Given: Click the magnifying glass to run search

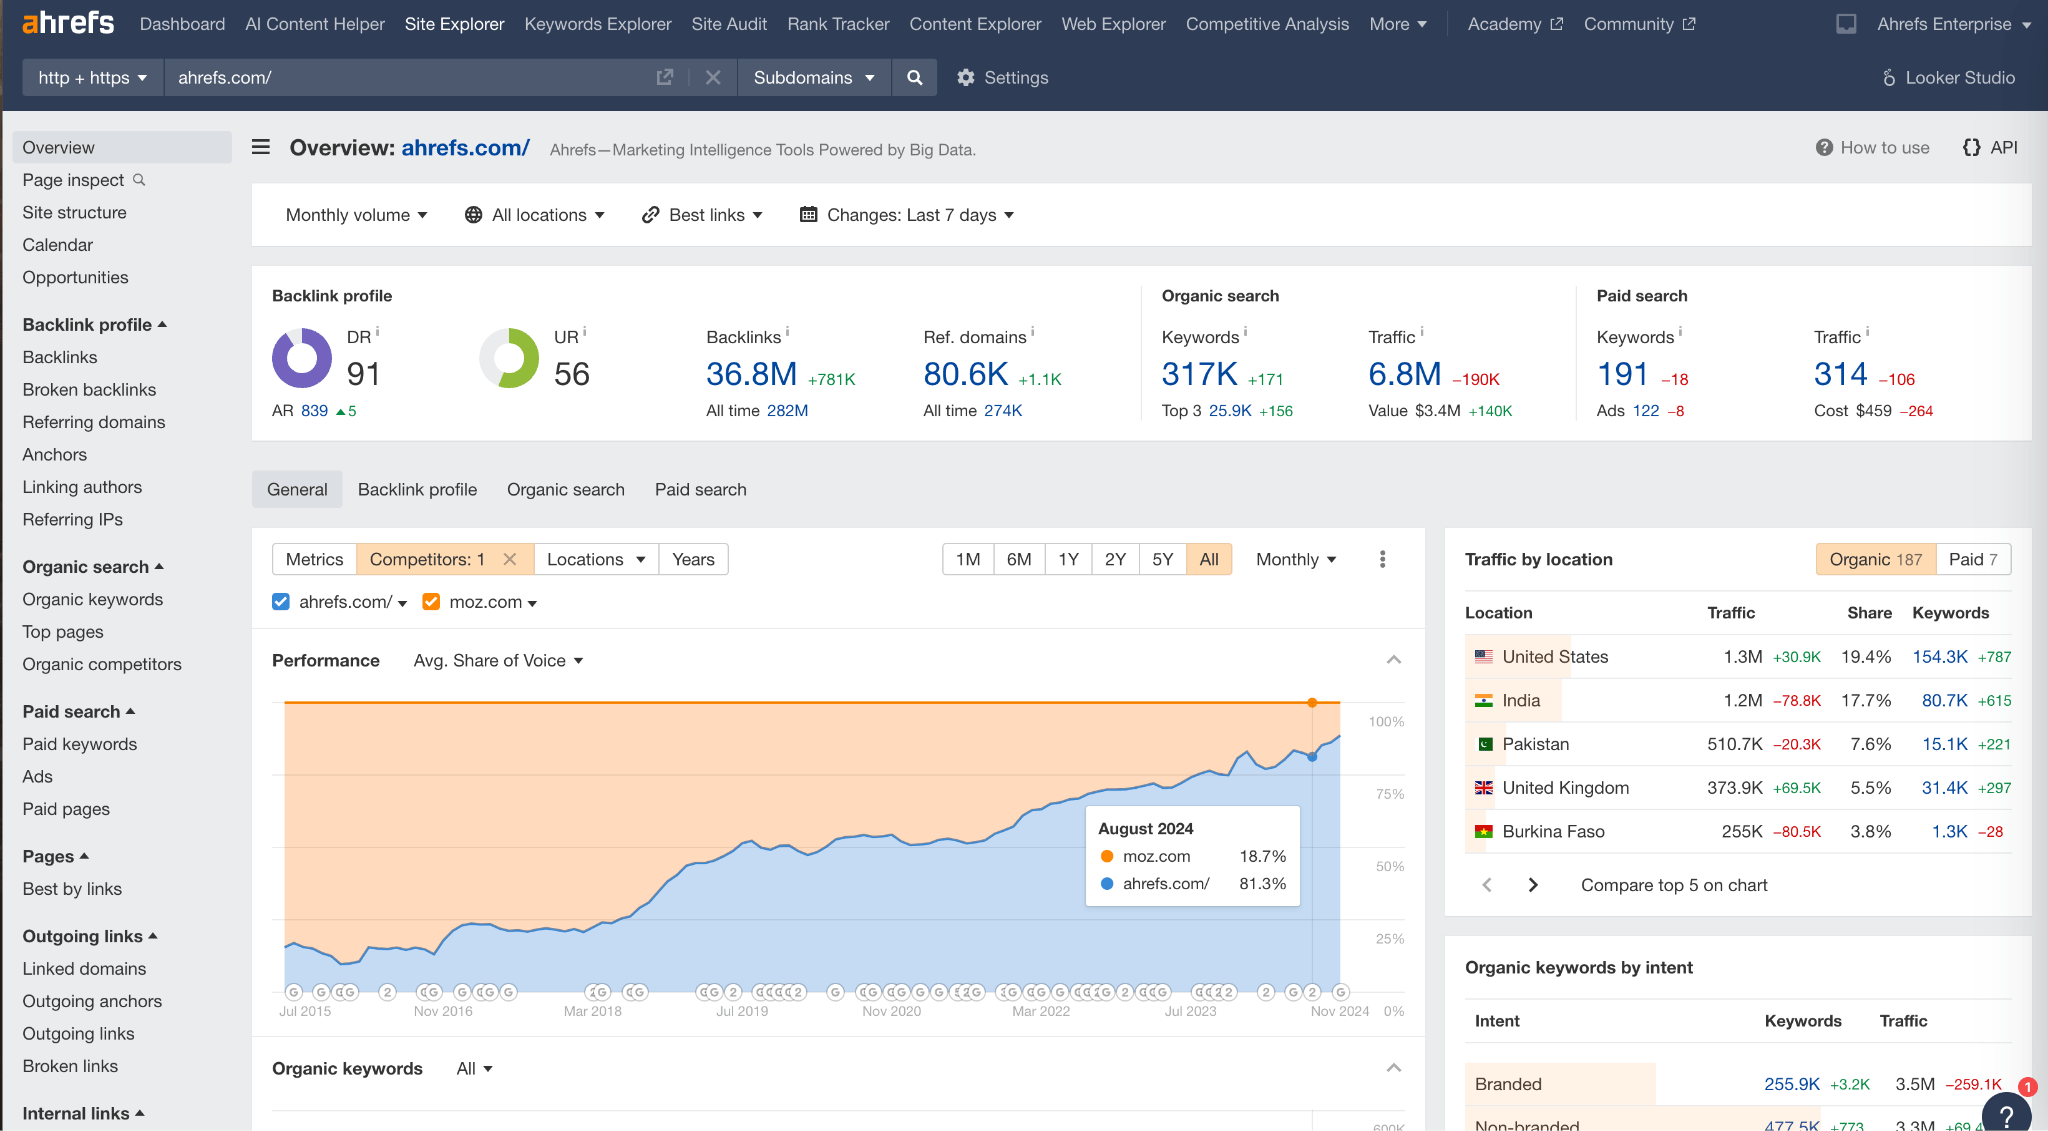Looking at the screenshot, I should pyautogui.click(x=913, y=77).
